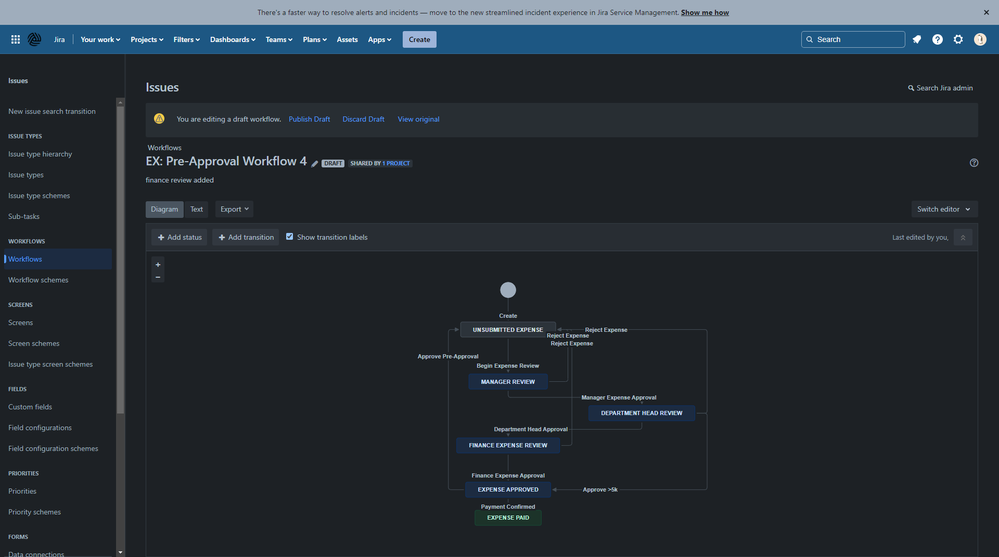Open Dashboards dropdown

[233, 40]
